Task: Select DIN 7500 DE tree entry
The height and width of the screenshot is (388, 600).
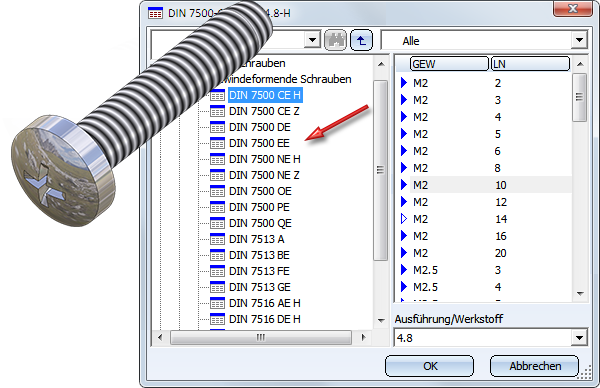Action: click(260, 127)
